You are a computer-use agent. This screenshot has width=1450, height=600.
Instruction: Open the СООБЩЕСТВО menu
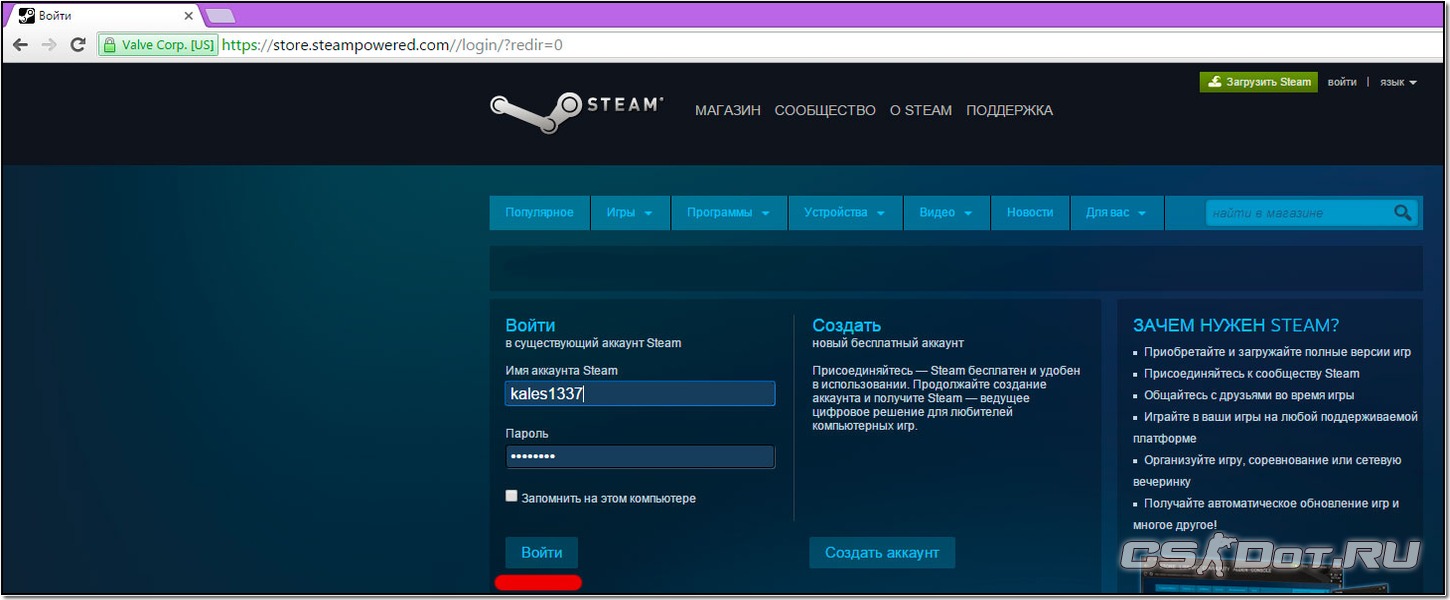point(825,111)
